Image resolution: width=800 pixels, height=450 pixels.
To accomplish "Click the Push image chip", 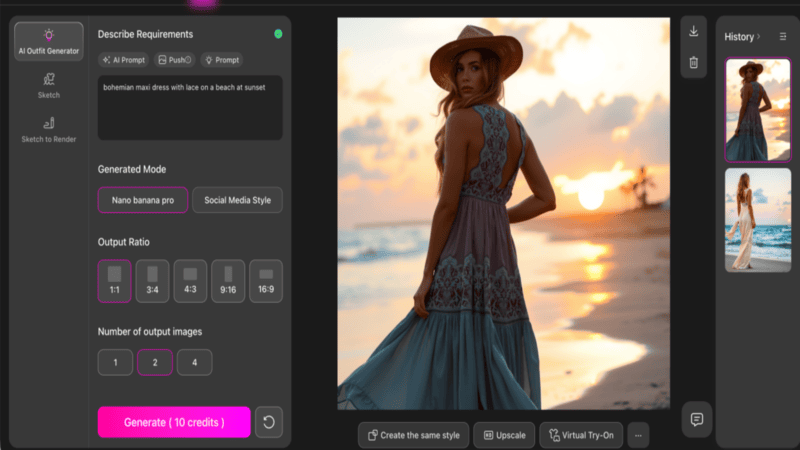I will tap(174, 60).
